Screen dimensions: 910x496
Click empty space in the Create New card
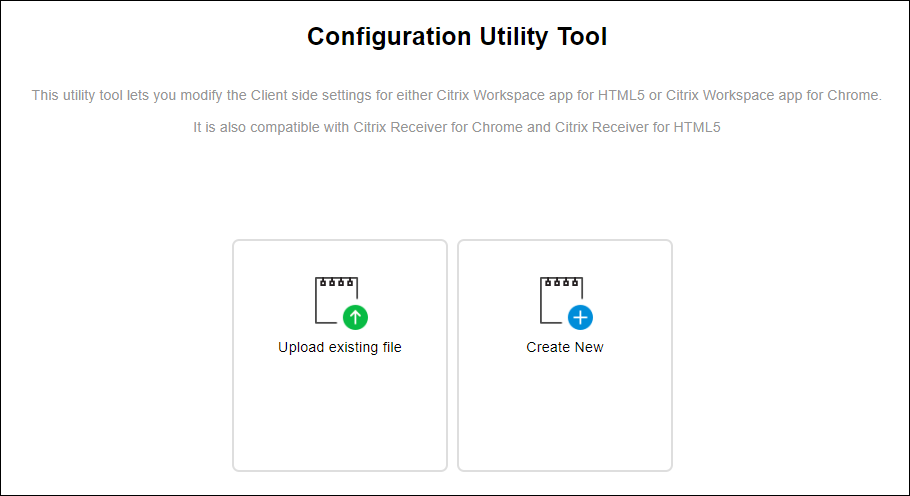point(565,415)
